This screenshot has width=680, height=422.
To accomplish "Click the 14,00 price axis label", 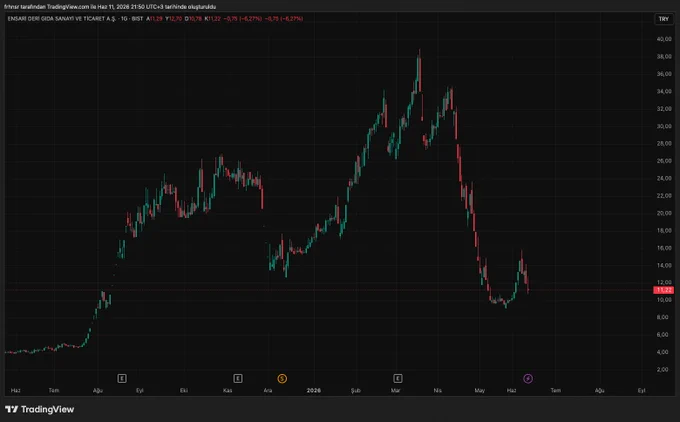I will tap(664, 265).
